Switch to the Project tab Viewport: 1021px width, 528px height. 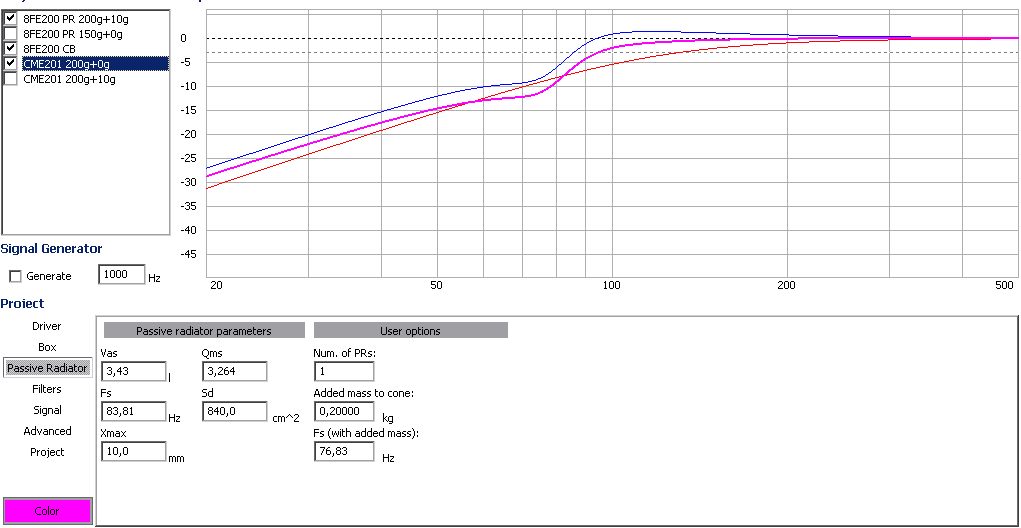coord(47,452)
